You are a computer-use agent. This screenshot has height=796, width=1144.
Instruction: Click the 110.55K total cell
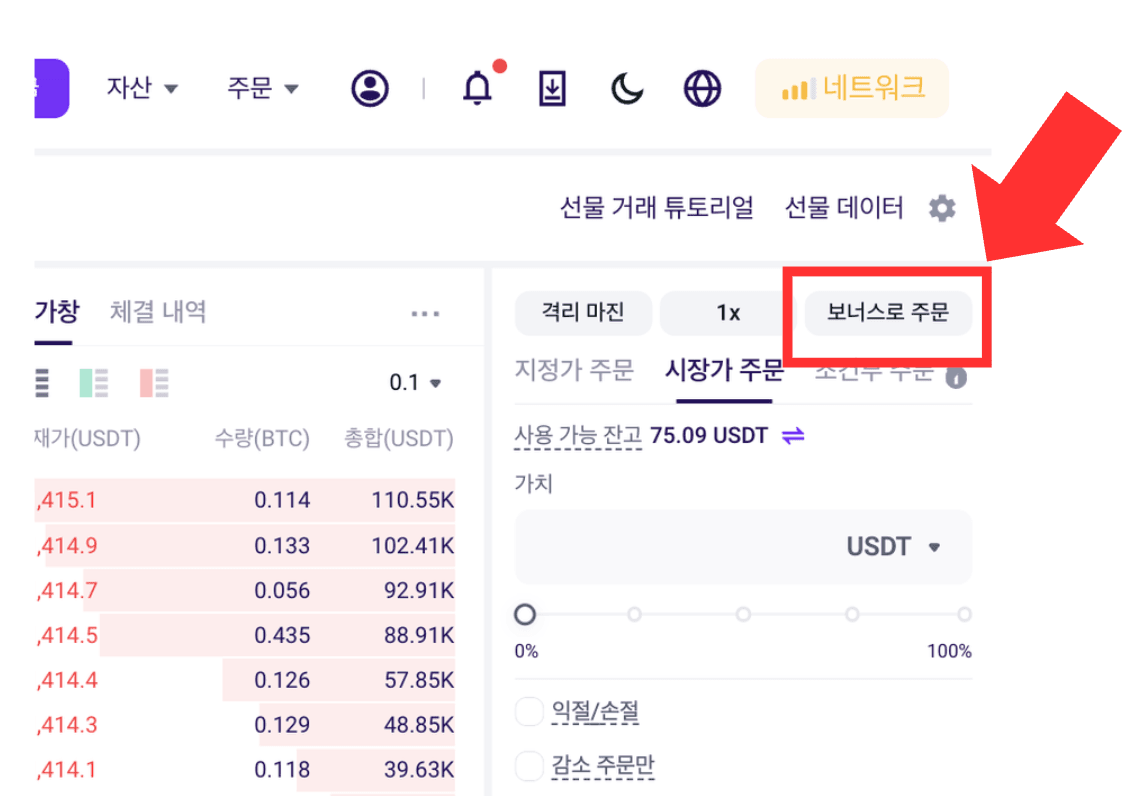click(412, 500)
